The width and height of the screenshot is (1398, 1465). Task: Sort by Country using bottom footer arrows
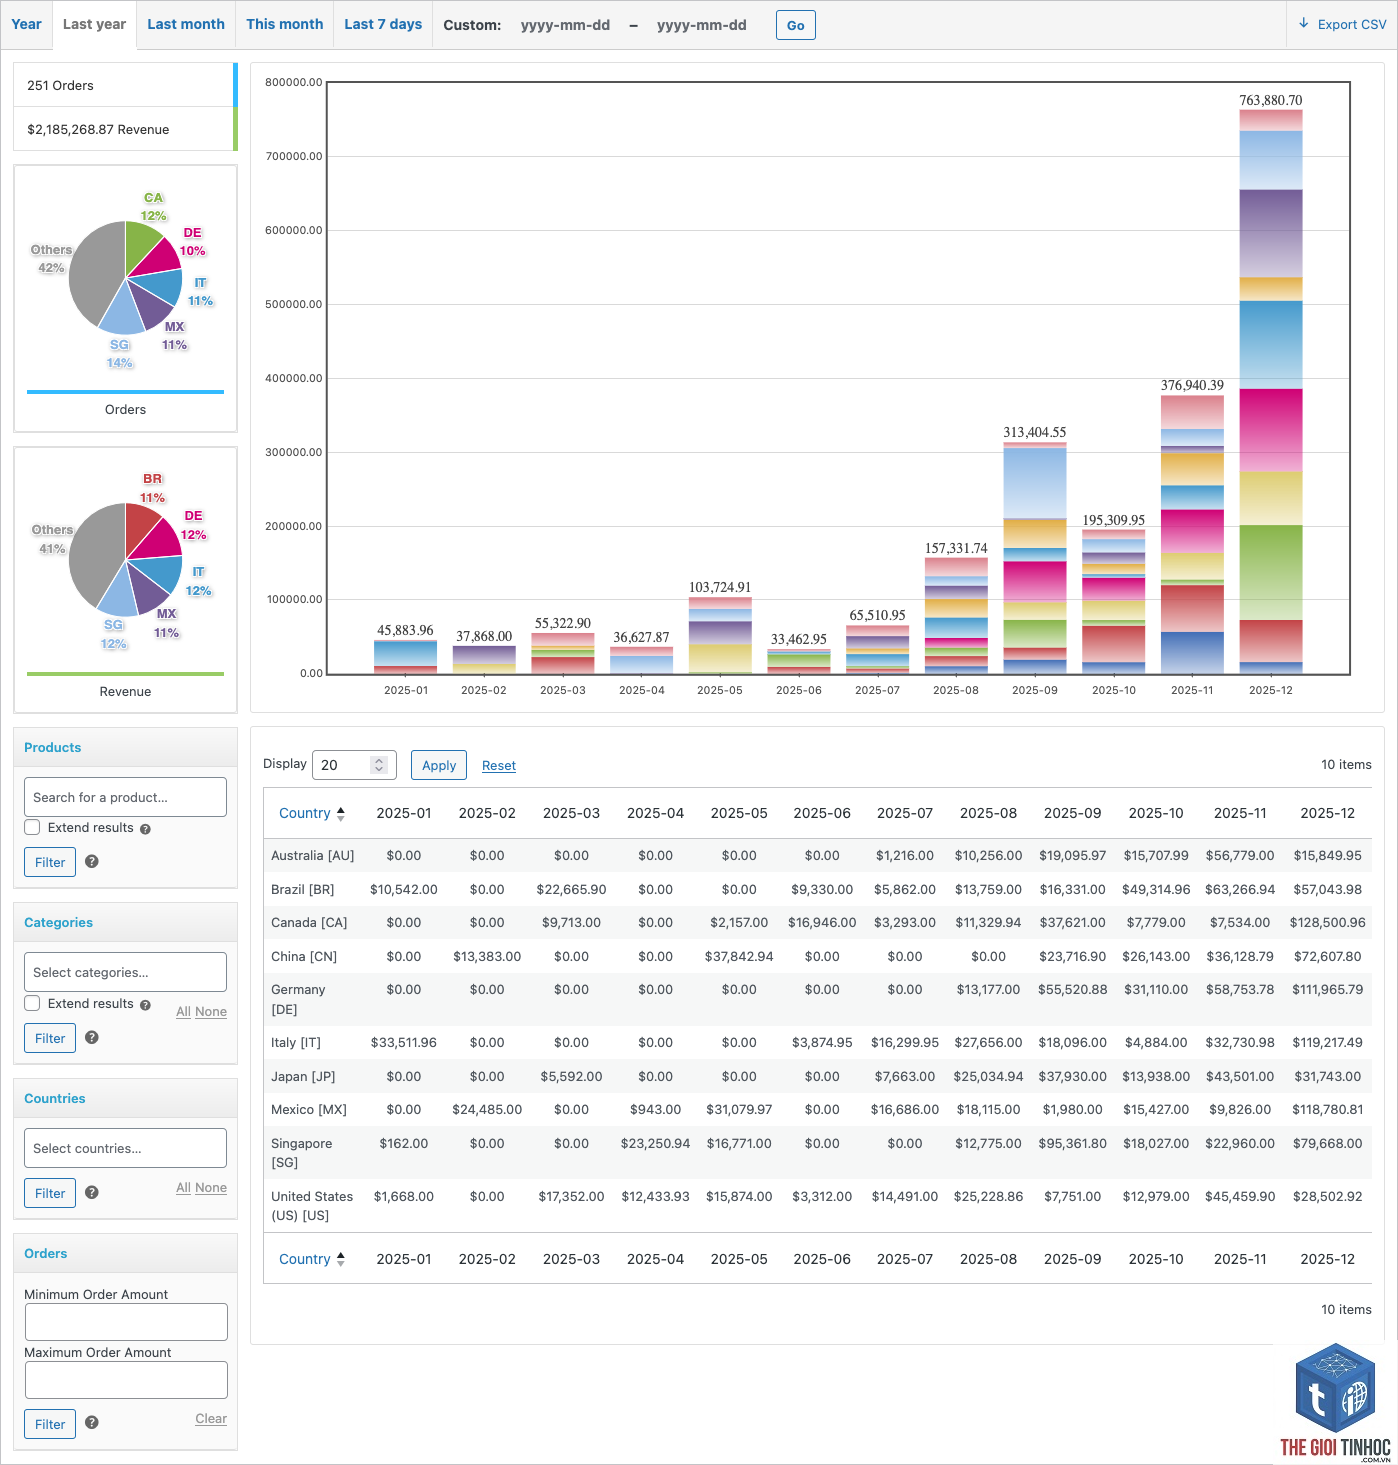click(x=340, y=1260)
